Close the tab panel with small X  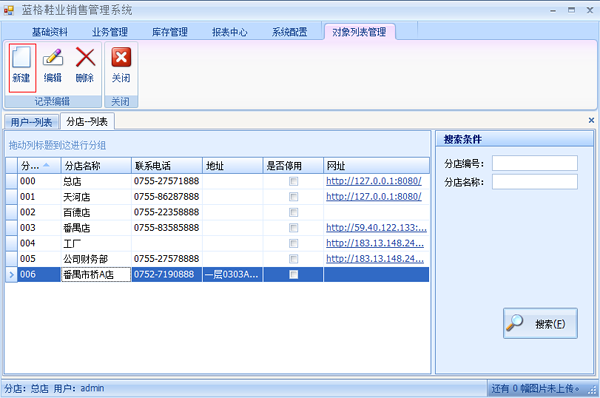591,120
